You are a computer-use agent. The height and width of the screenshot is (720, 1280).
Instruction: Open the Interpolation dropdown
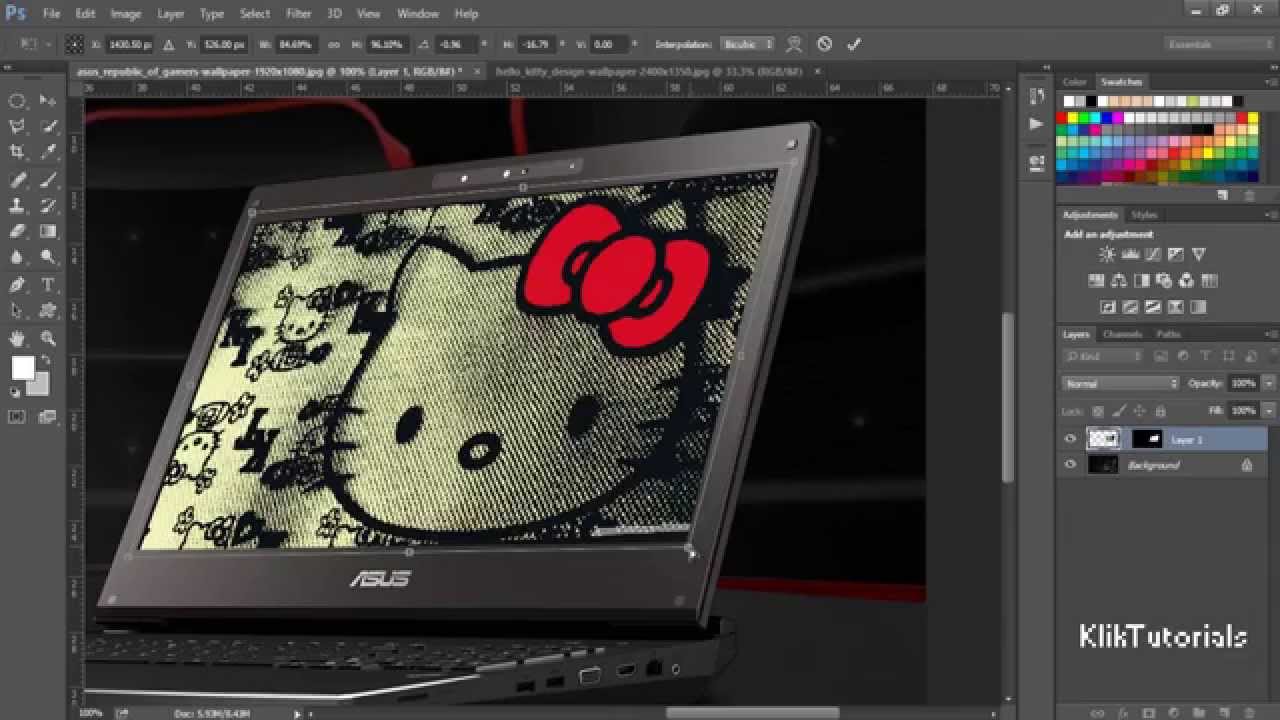click(x=747, y=44)
